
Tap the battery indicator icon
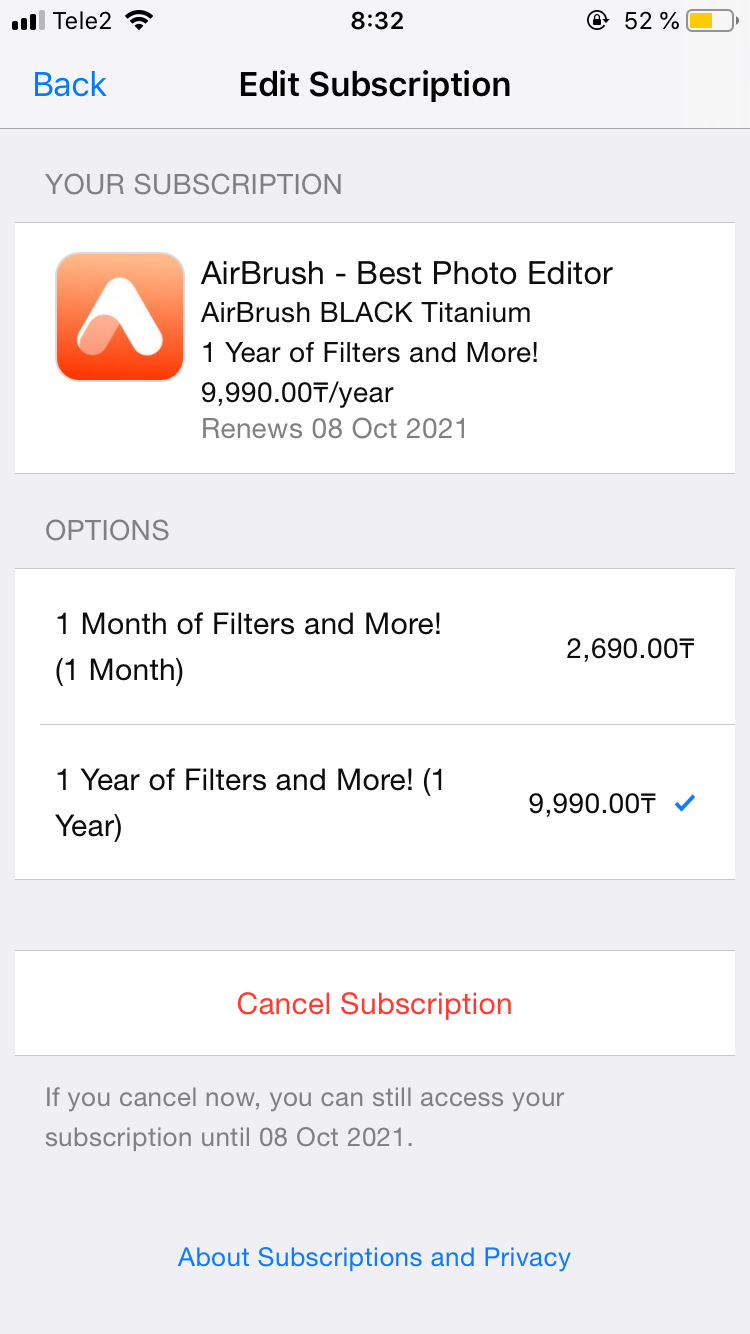pyautogui.click(x=711, y=21)
